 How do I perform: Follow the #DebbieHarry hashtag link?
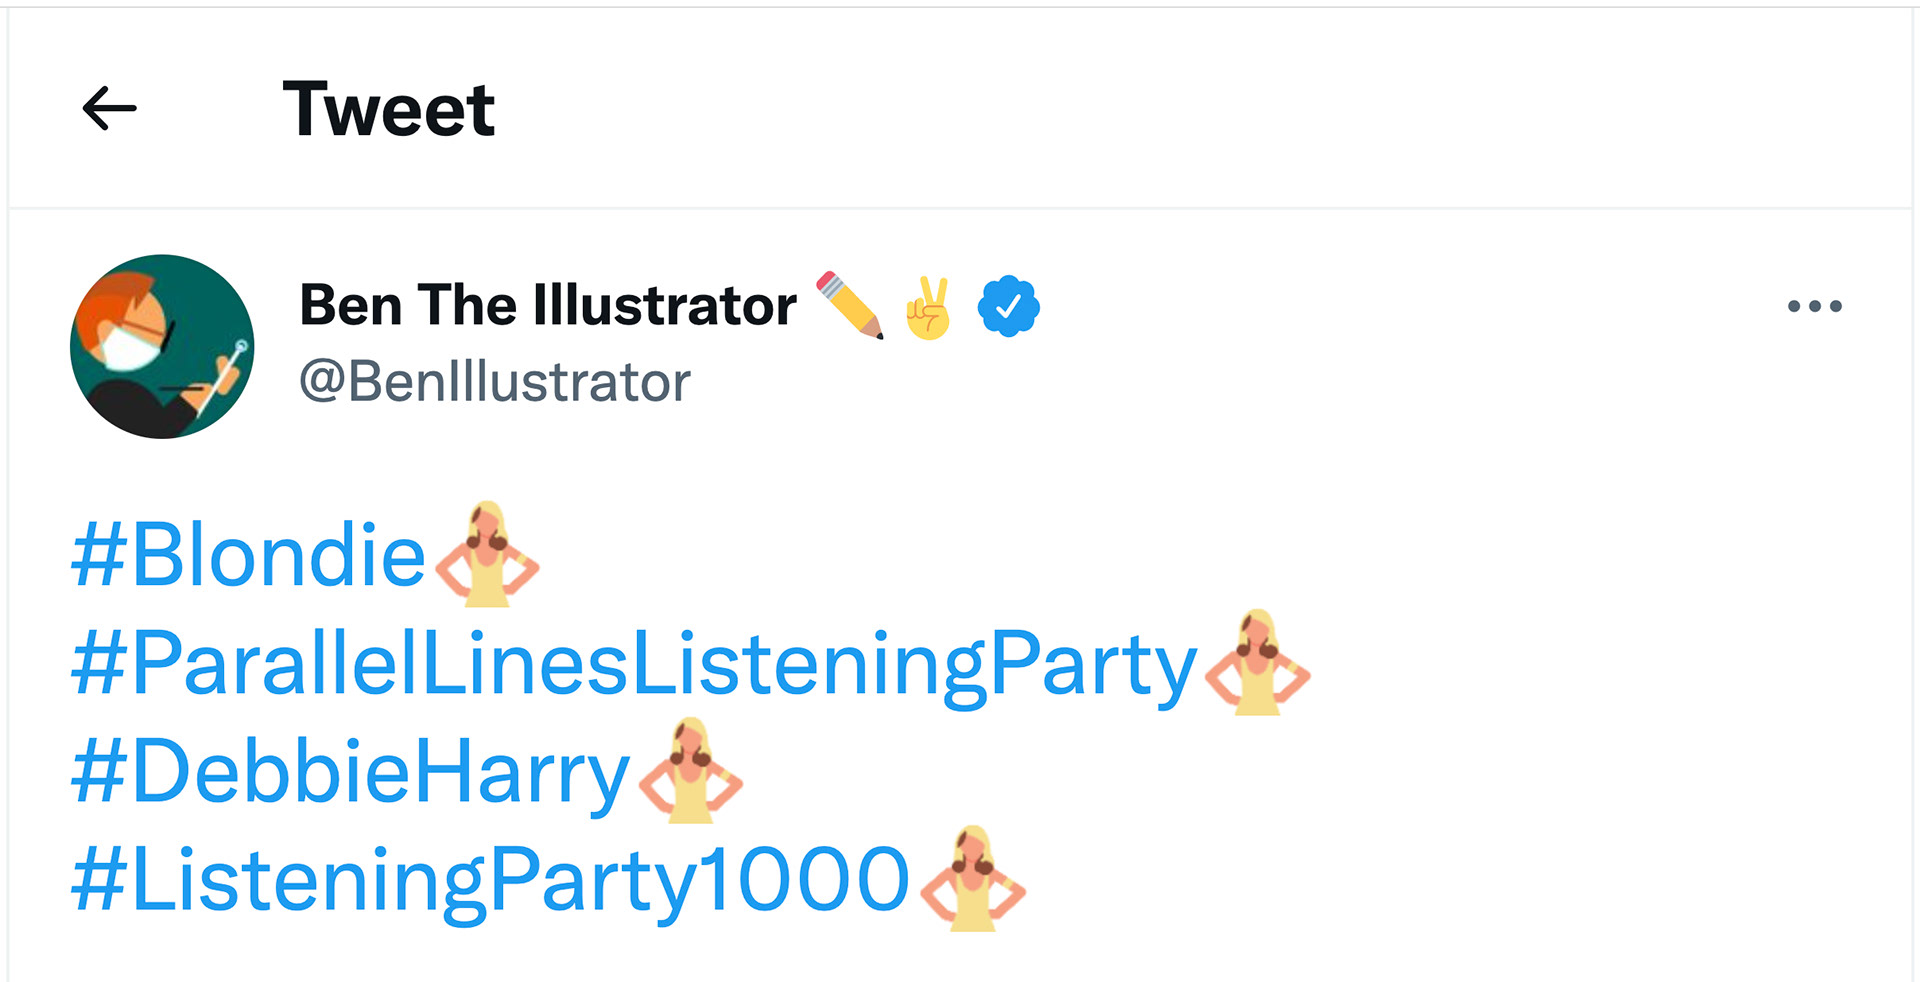tap(351, 771)
